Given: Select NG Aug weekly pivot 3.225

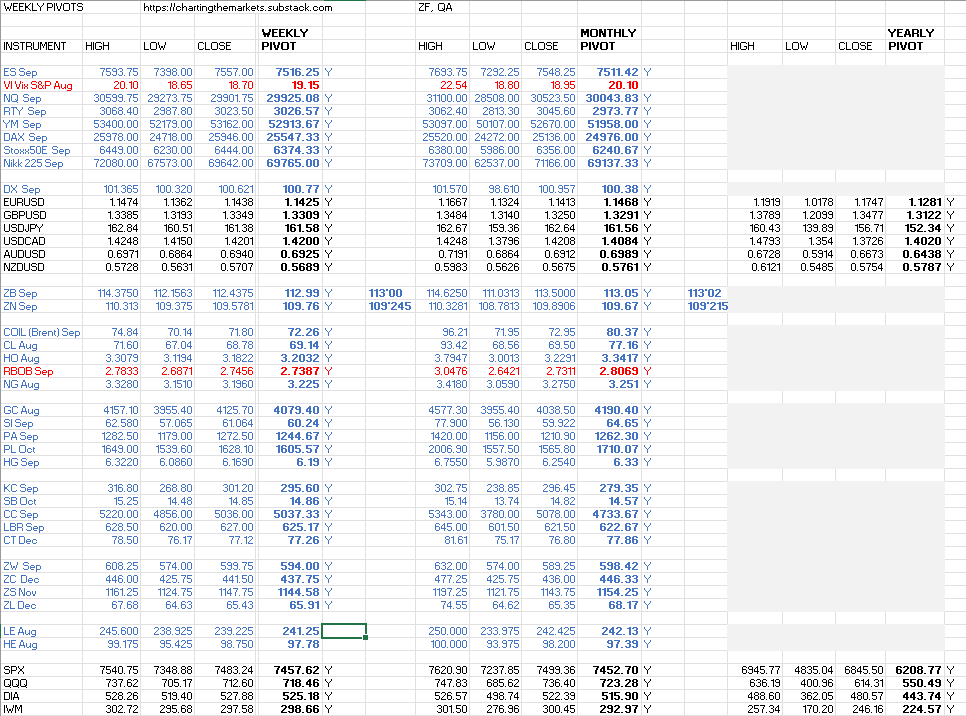Looking at the screenshot, I should 304,384.
